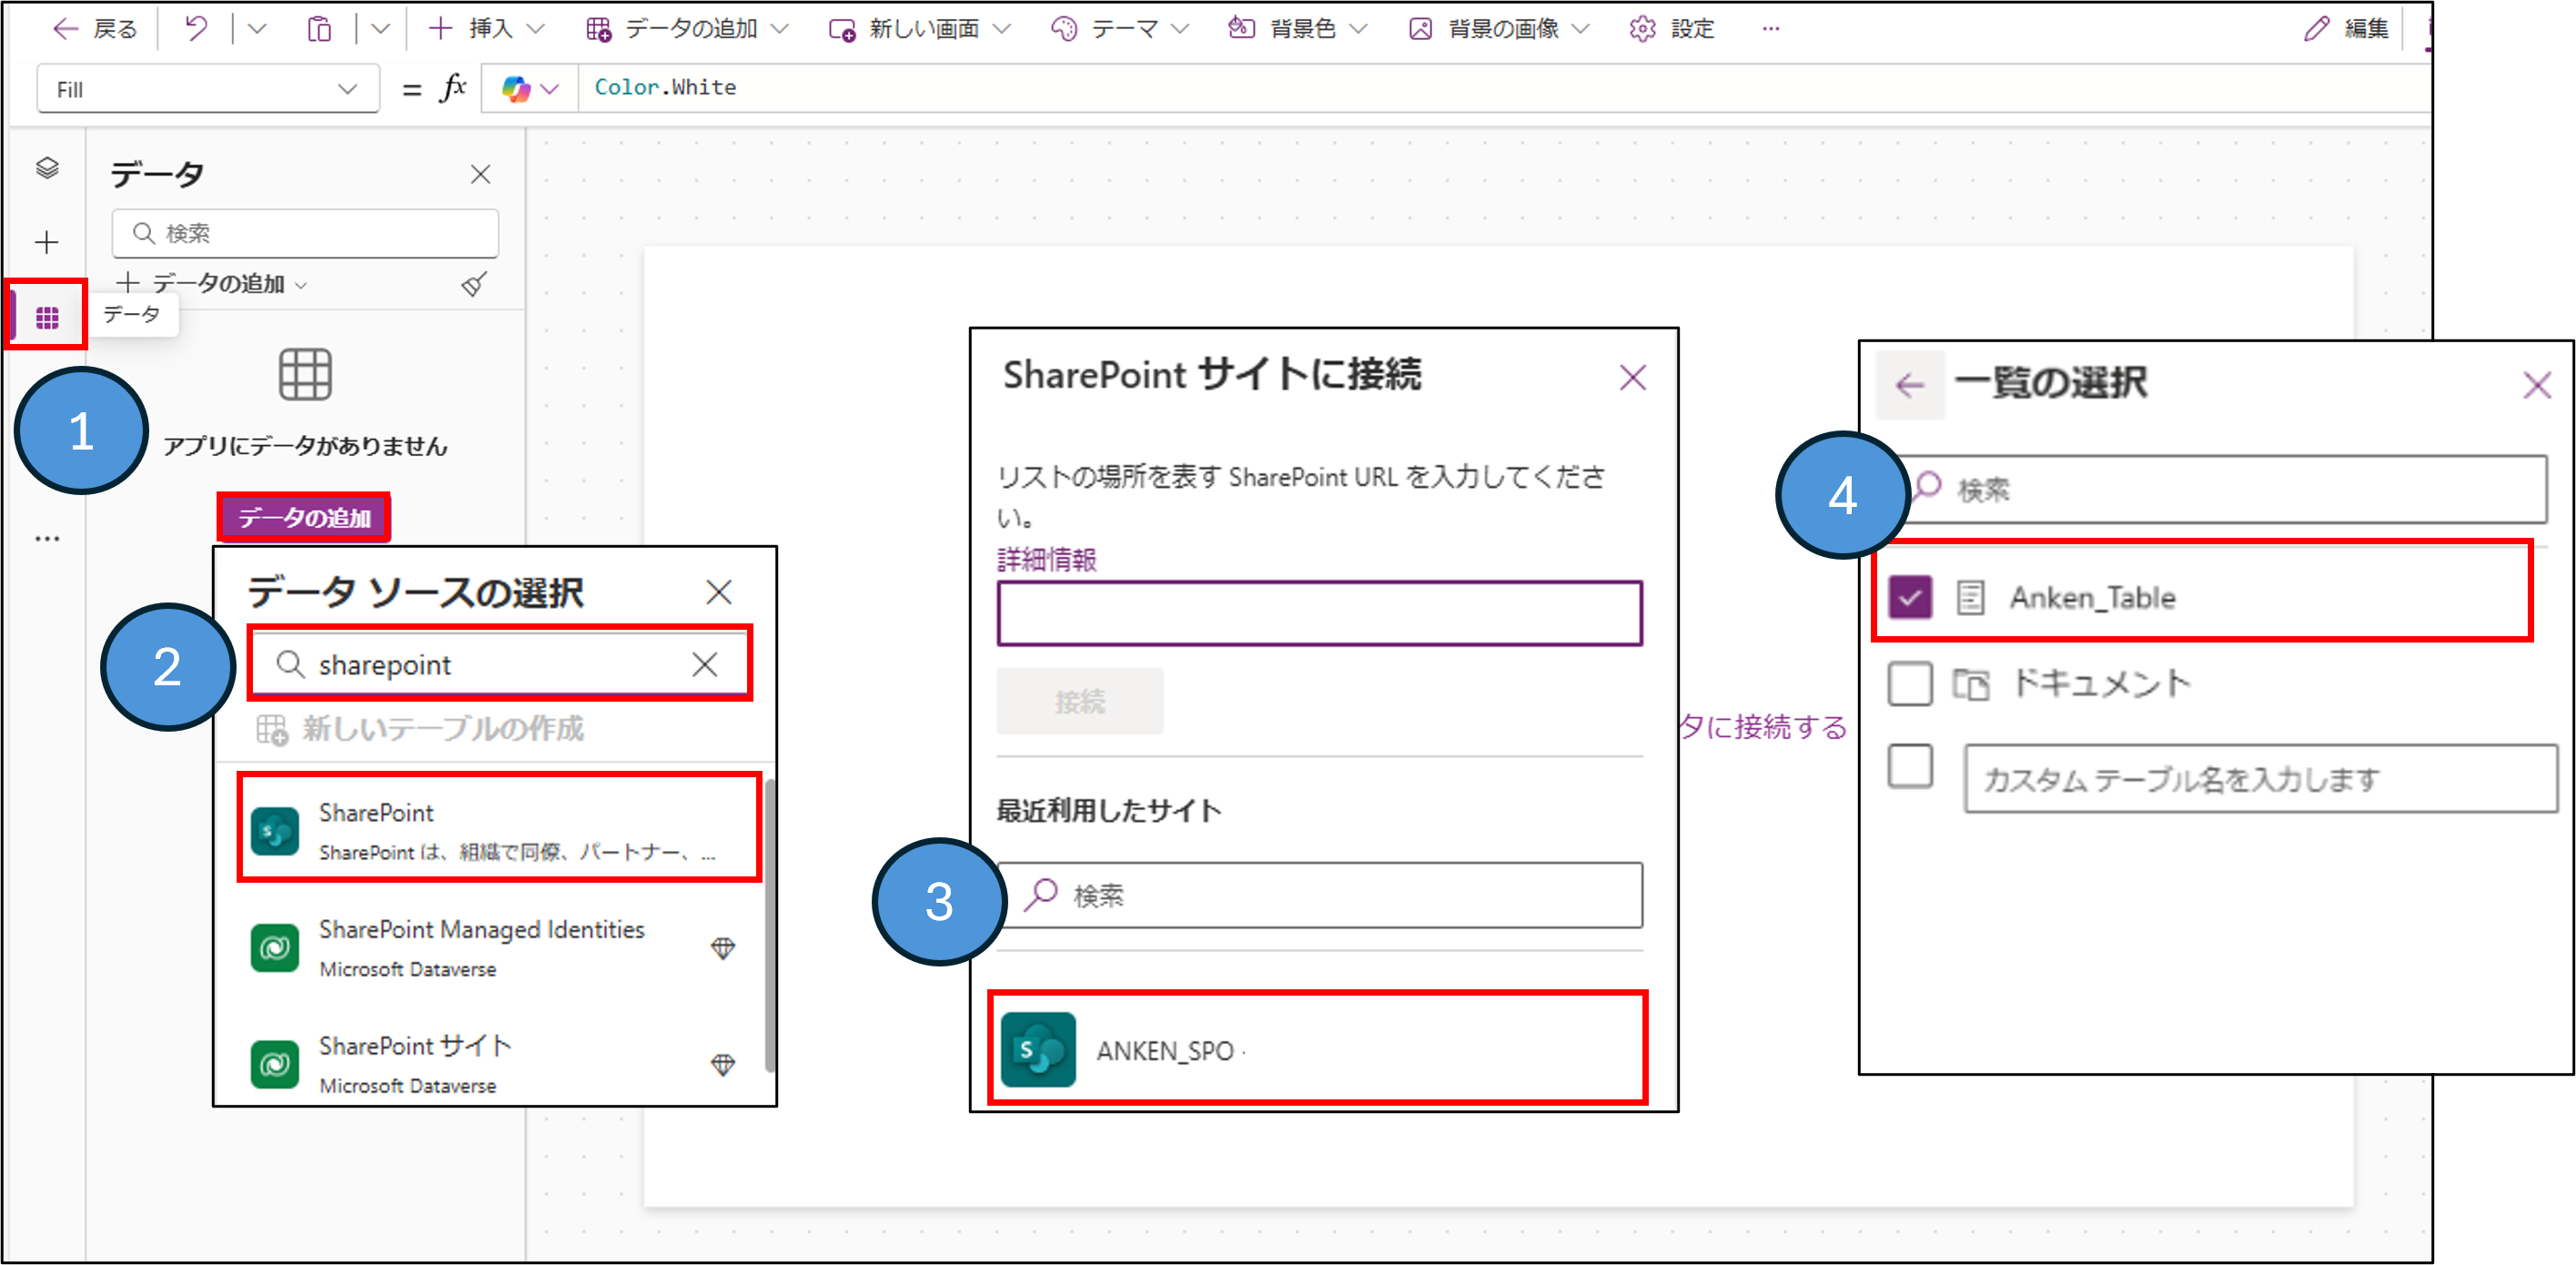
Task: Click the undo arrow icon
Action: (196, 29)
